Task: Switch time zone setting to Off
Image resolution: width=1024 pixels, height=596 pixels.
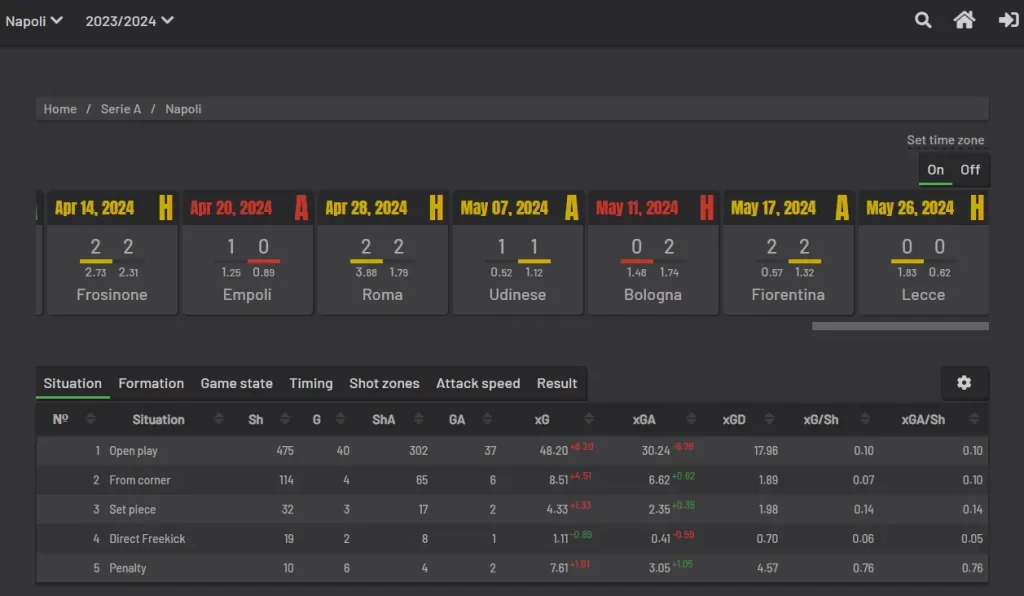Action: tap(970, 170)
